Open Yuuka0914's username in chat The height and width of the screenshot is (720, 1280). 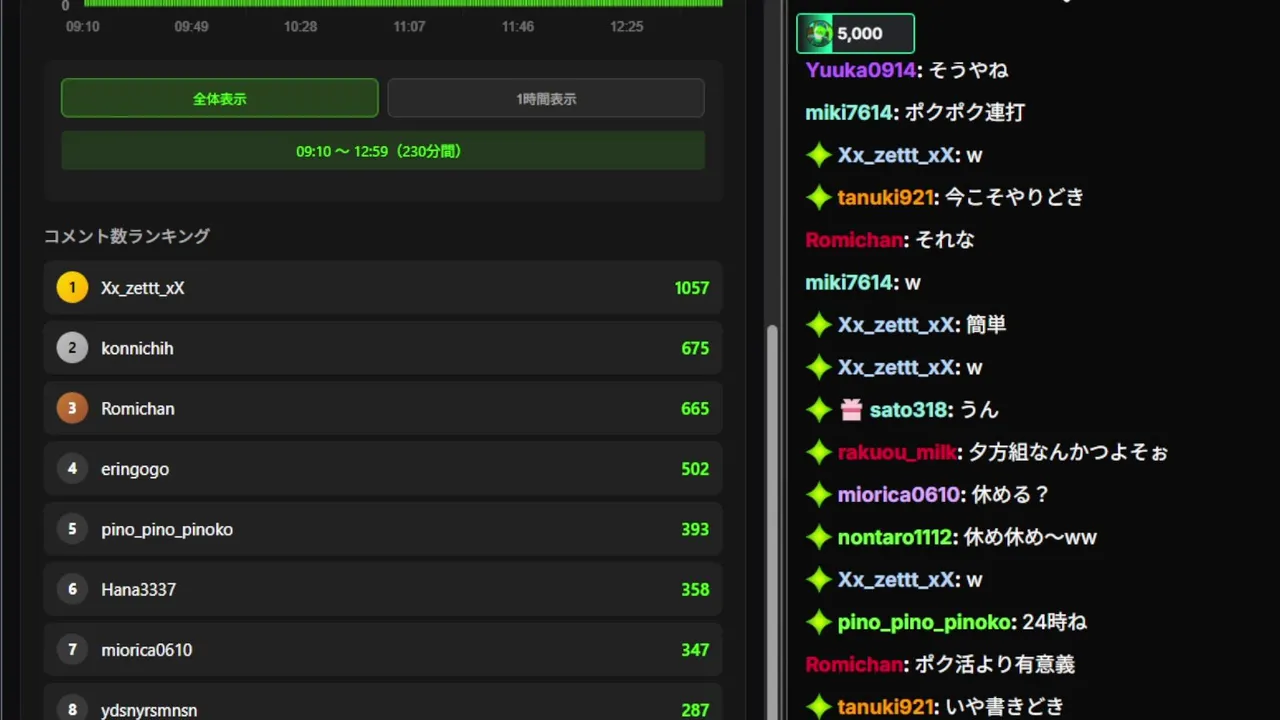click(861, 70)
